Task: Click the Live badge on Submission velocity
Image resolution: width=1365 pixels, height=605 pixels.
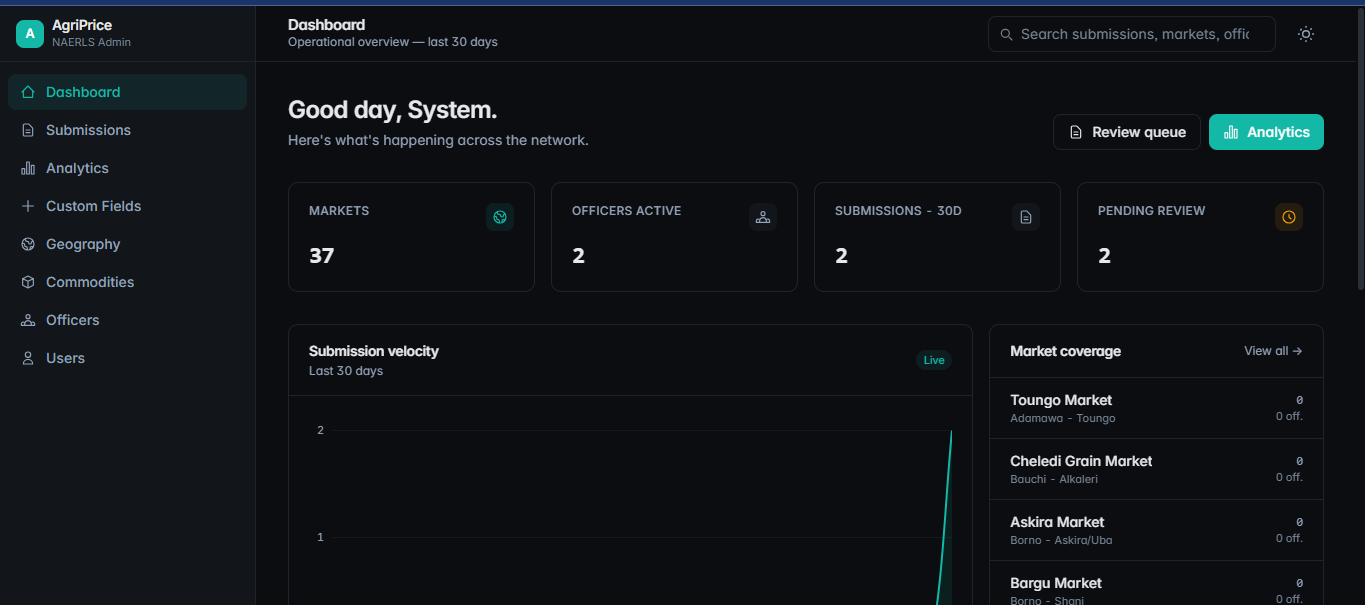Action: tap(934, 360)
